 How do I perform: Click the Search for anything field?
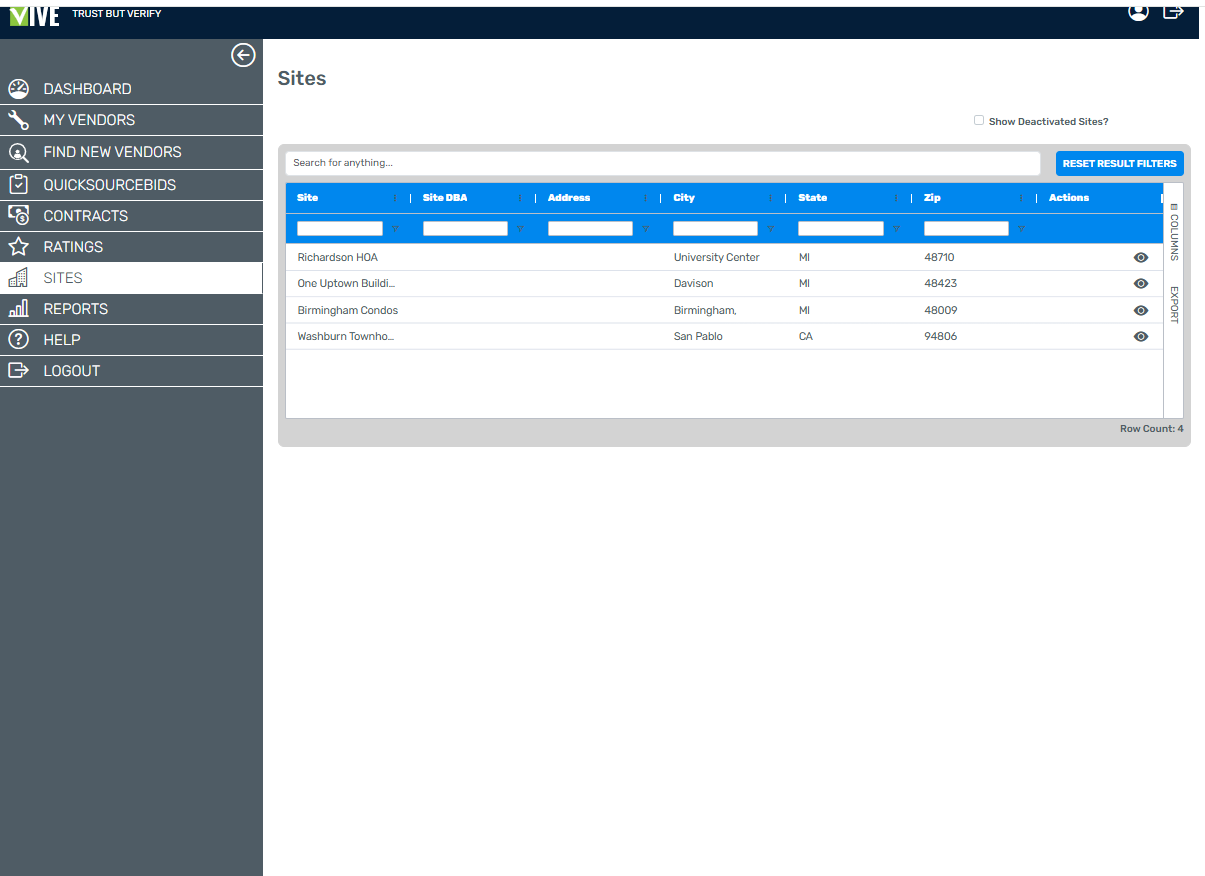662,163
